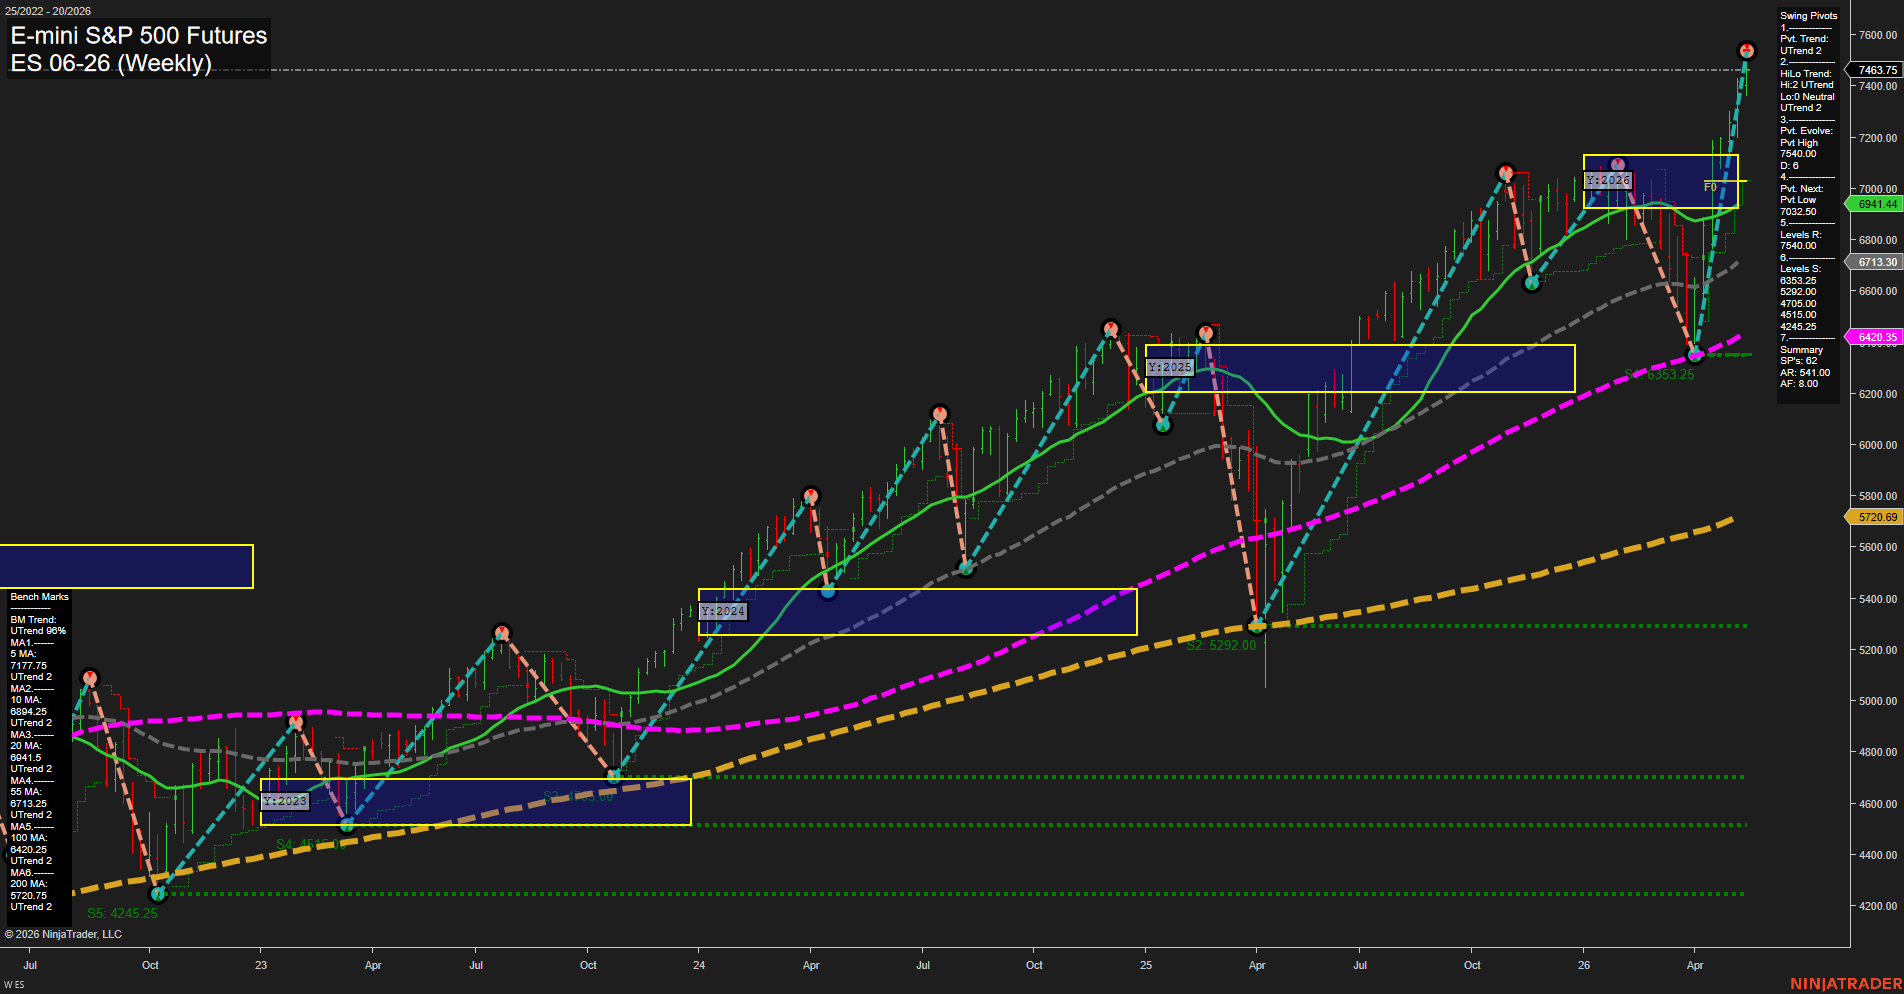Select the swing low pivot marker at April 2026
Viewport: 1904px width, 994px height.
click(1694, 354)
